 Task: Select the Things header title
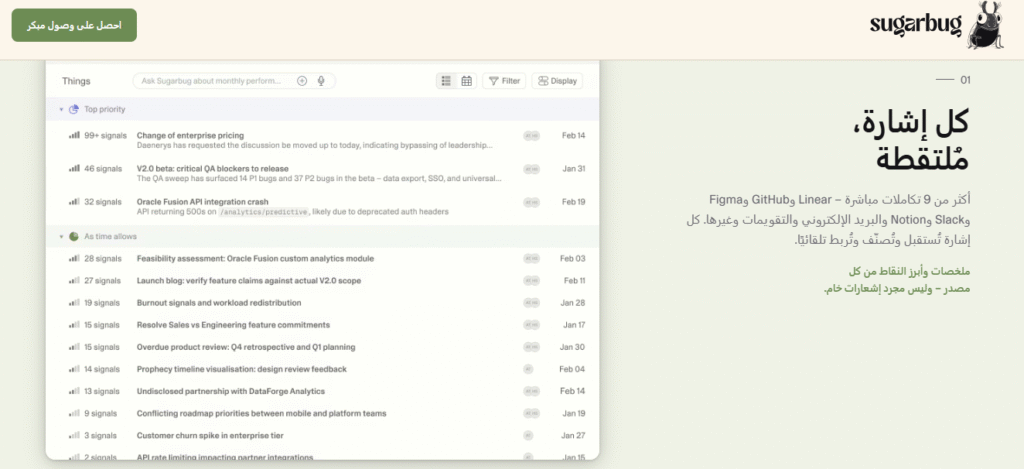point(76,81)
